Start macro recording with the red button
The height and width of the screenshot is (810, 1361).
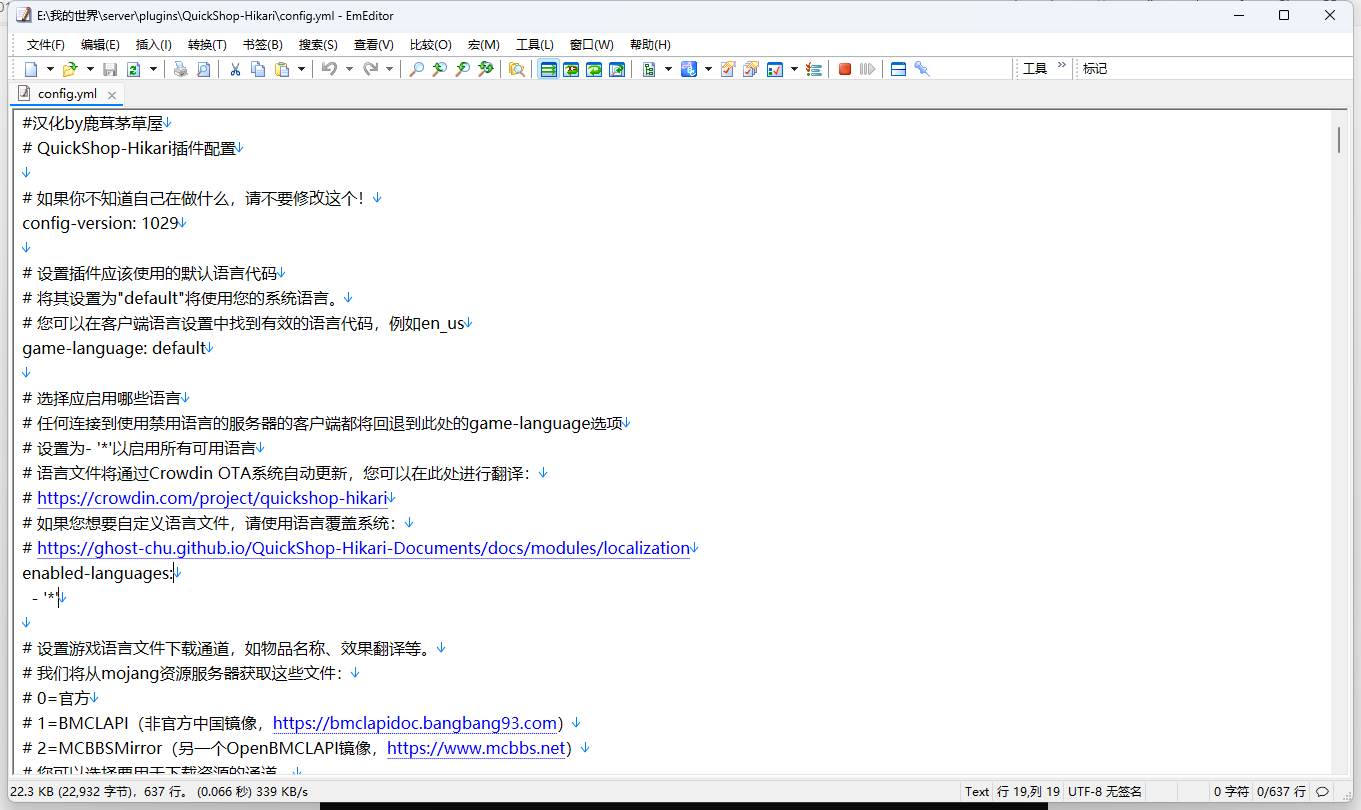tap(845, 69)
